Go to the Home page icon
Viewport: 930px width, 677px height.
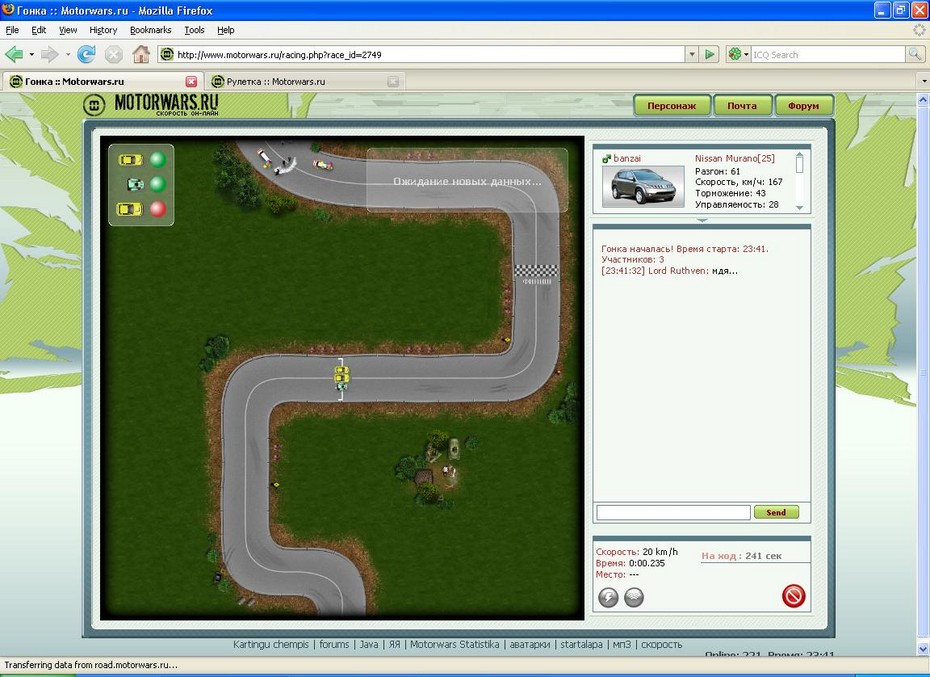(141, 54)
